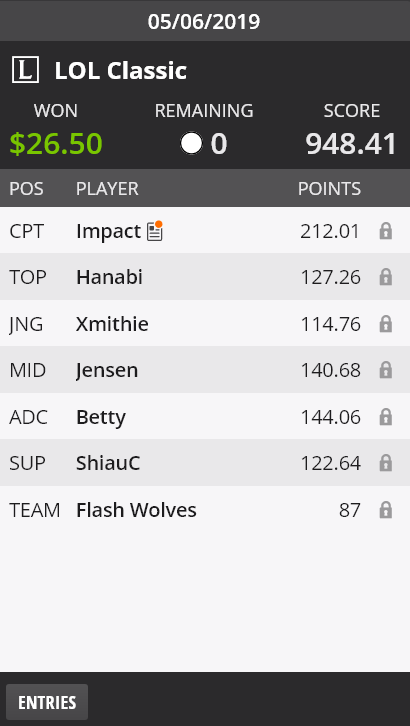Click the white remaining-players circle indicator
Screen dimensions: 410x726
click(191, 143)
